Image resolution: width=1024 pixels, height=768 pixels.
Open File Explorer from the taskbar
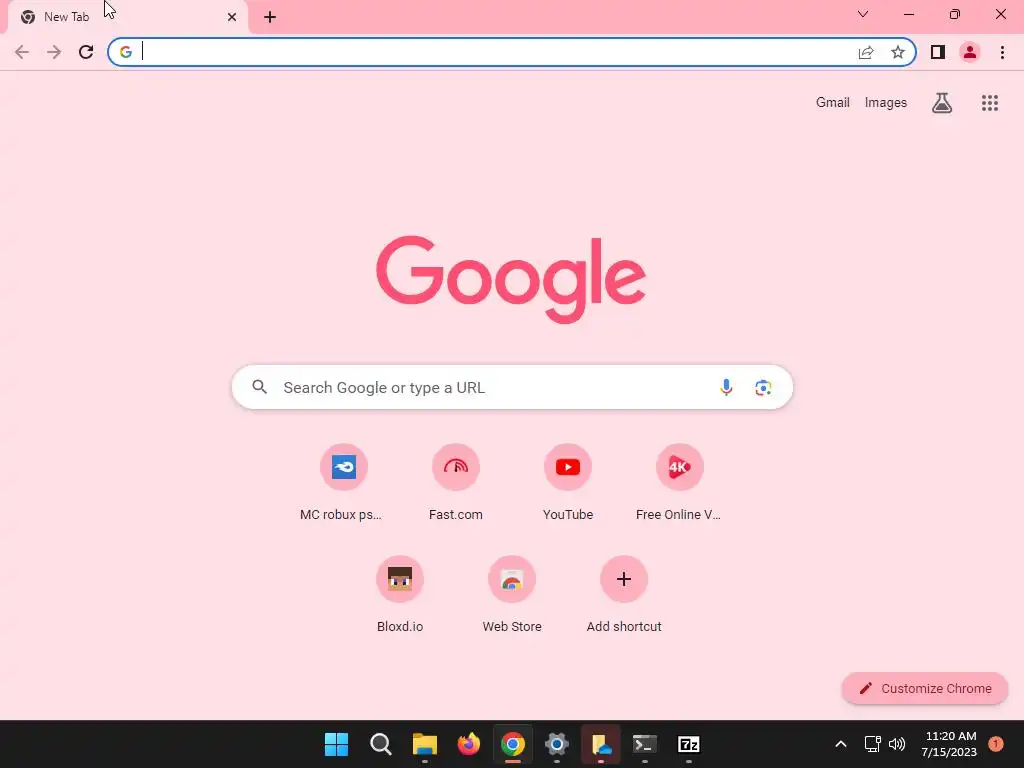pos(424,744)
